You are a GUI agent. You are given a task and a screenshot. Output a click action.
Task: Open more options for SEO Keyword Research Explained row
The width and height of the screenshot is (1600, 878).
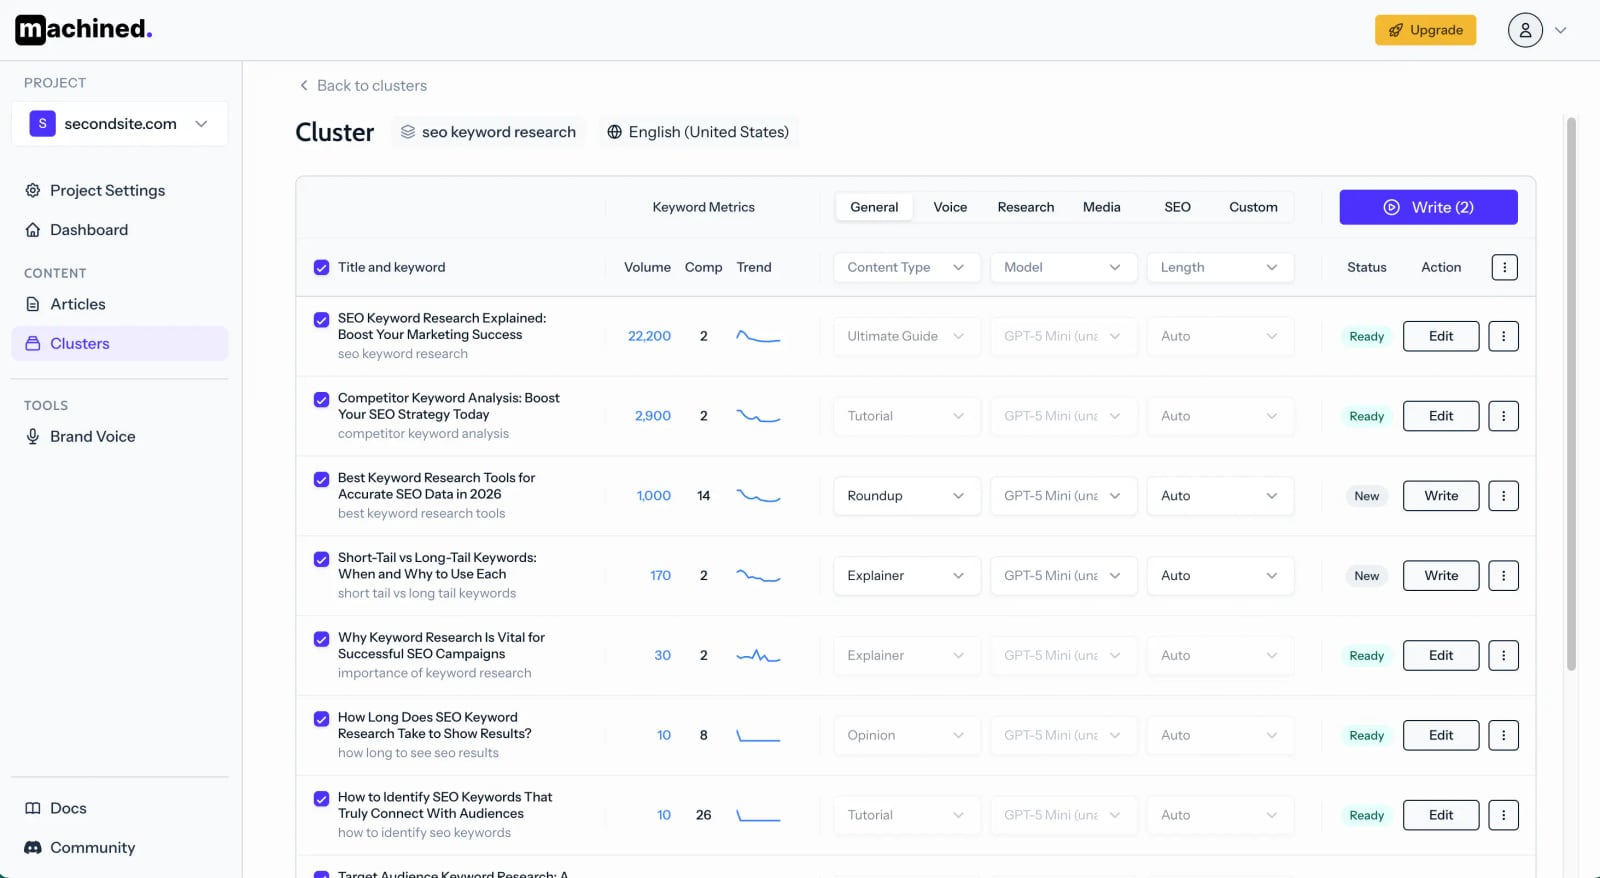coord(1503,336)
